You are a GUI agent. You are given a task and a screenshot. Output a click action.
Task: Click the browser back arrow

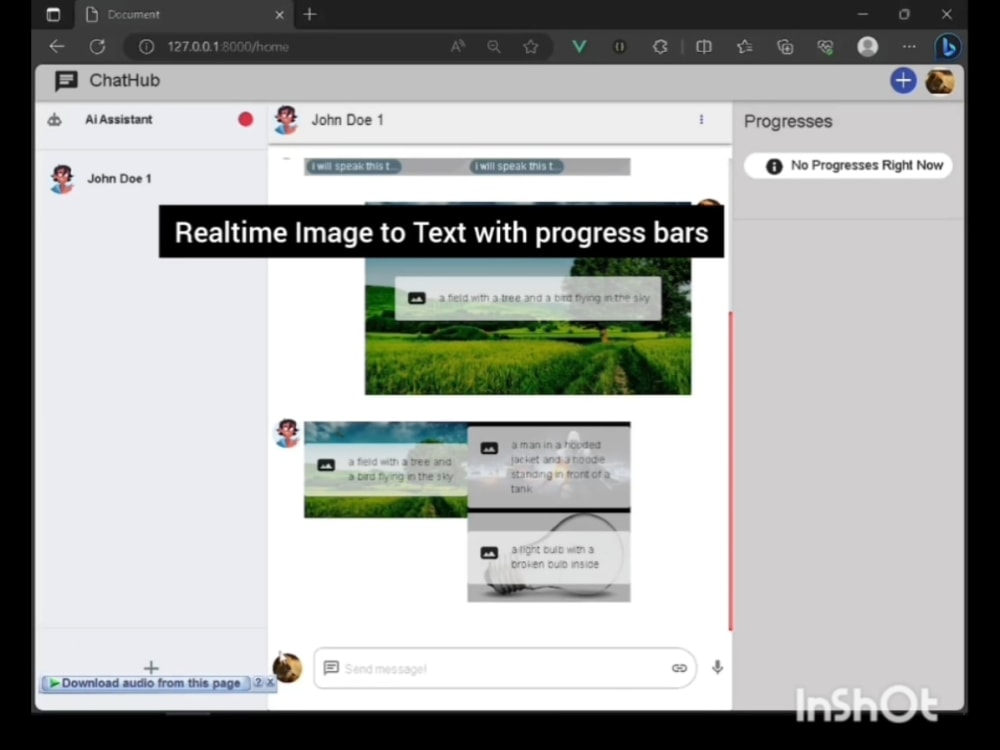[56, 46]
